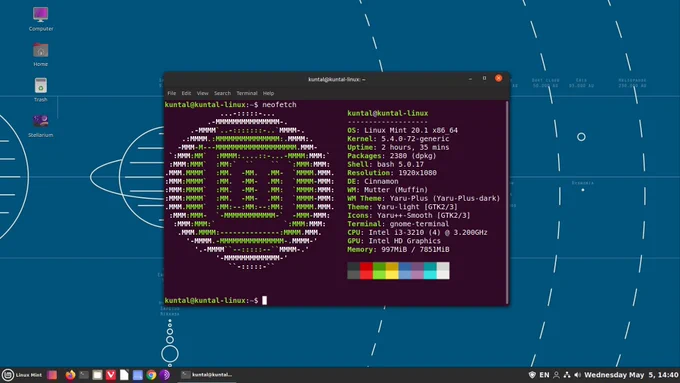Click the pink gradient icon beside Linux Mint
Image resolution: width=680 pixels, height=383 pixels.
pos(52,375)
